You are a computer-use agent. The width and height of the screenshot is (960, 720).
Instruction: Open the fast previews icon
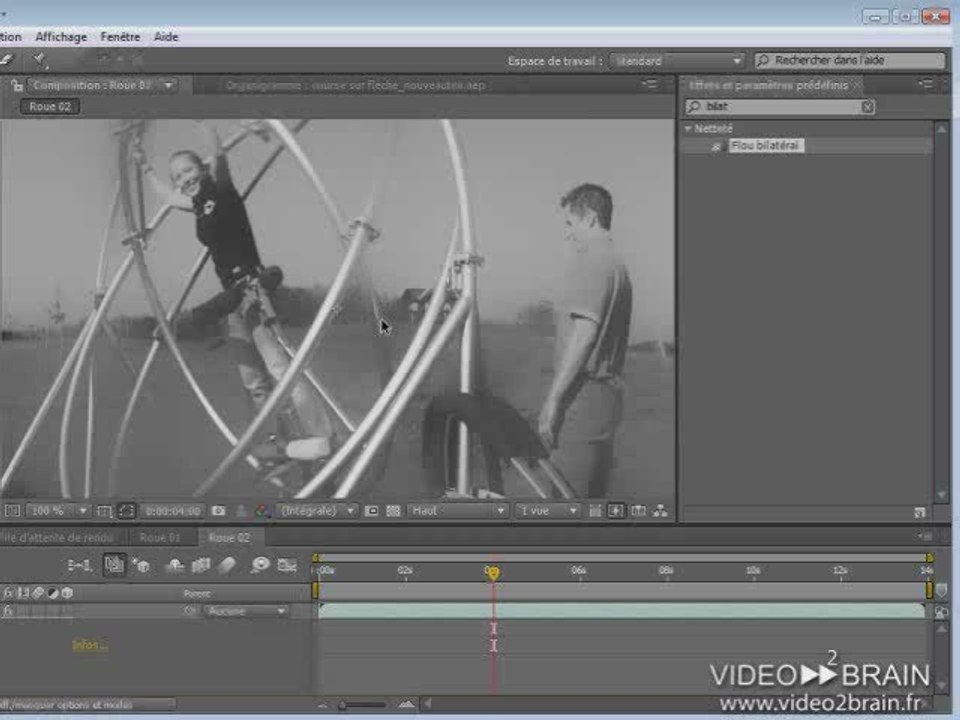[616, 511]
